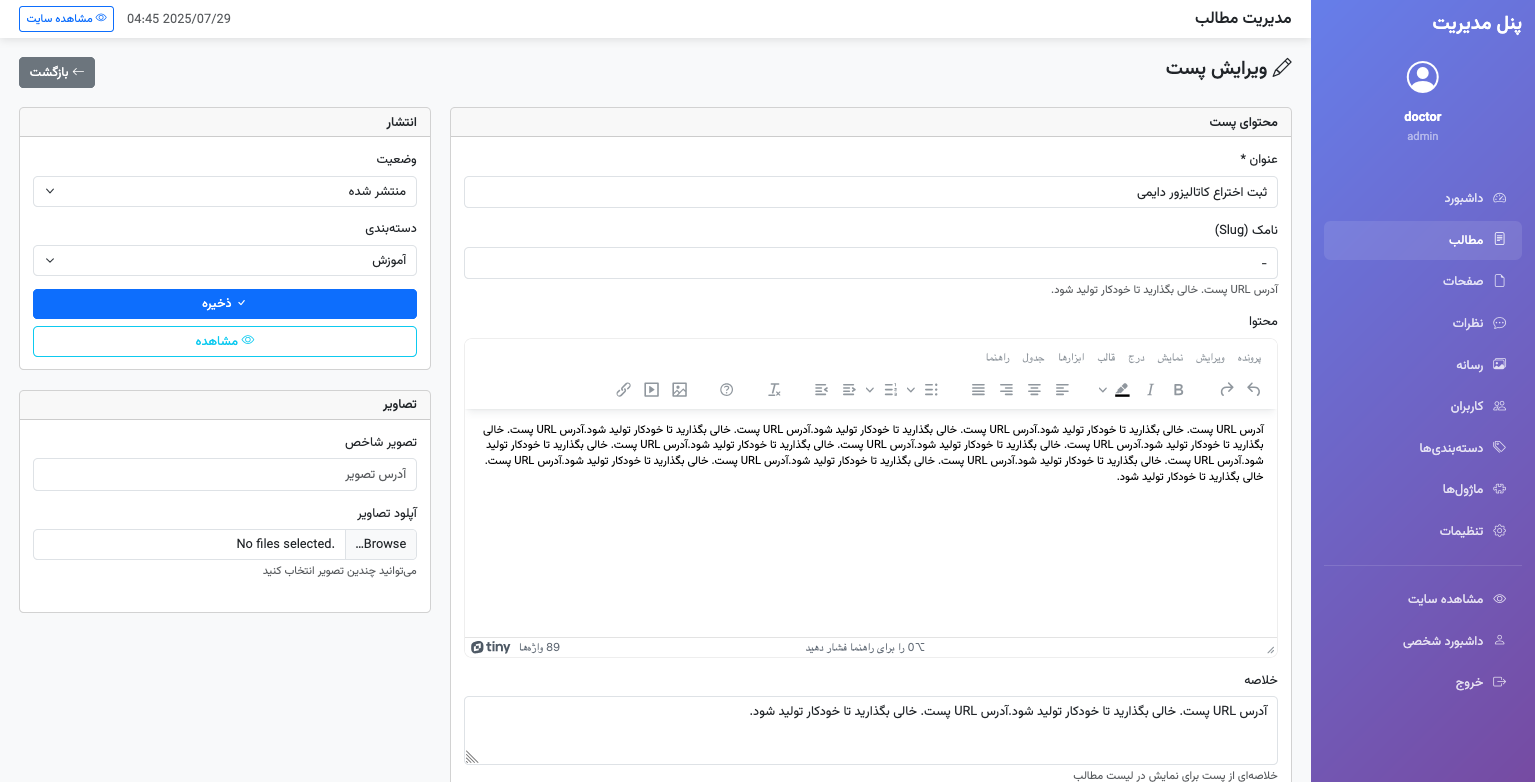
Task: Go to مطالب in the sidebar
Action: (x=1422, y=240)
